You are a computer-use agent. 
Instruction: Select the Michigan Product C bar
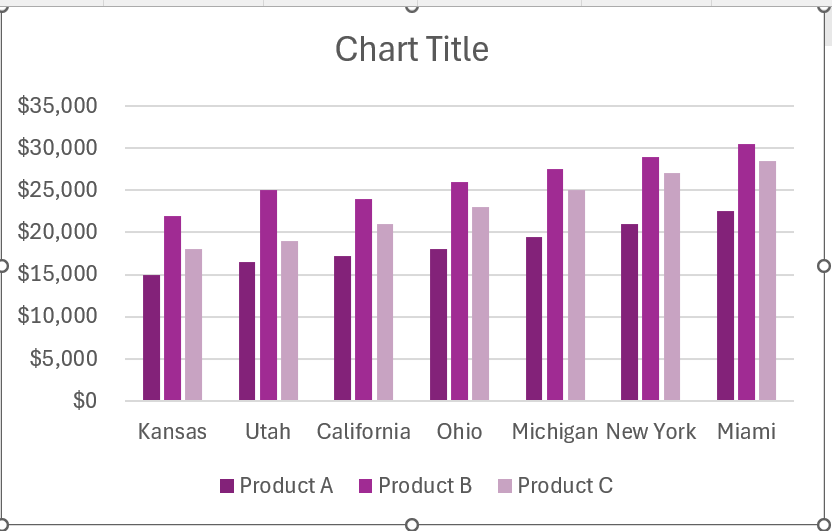576,295
